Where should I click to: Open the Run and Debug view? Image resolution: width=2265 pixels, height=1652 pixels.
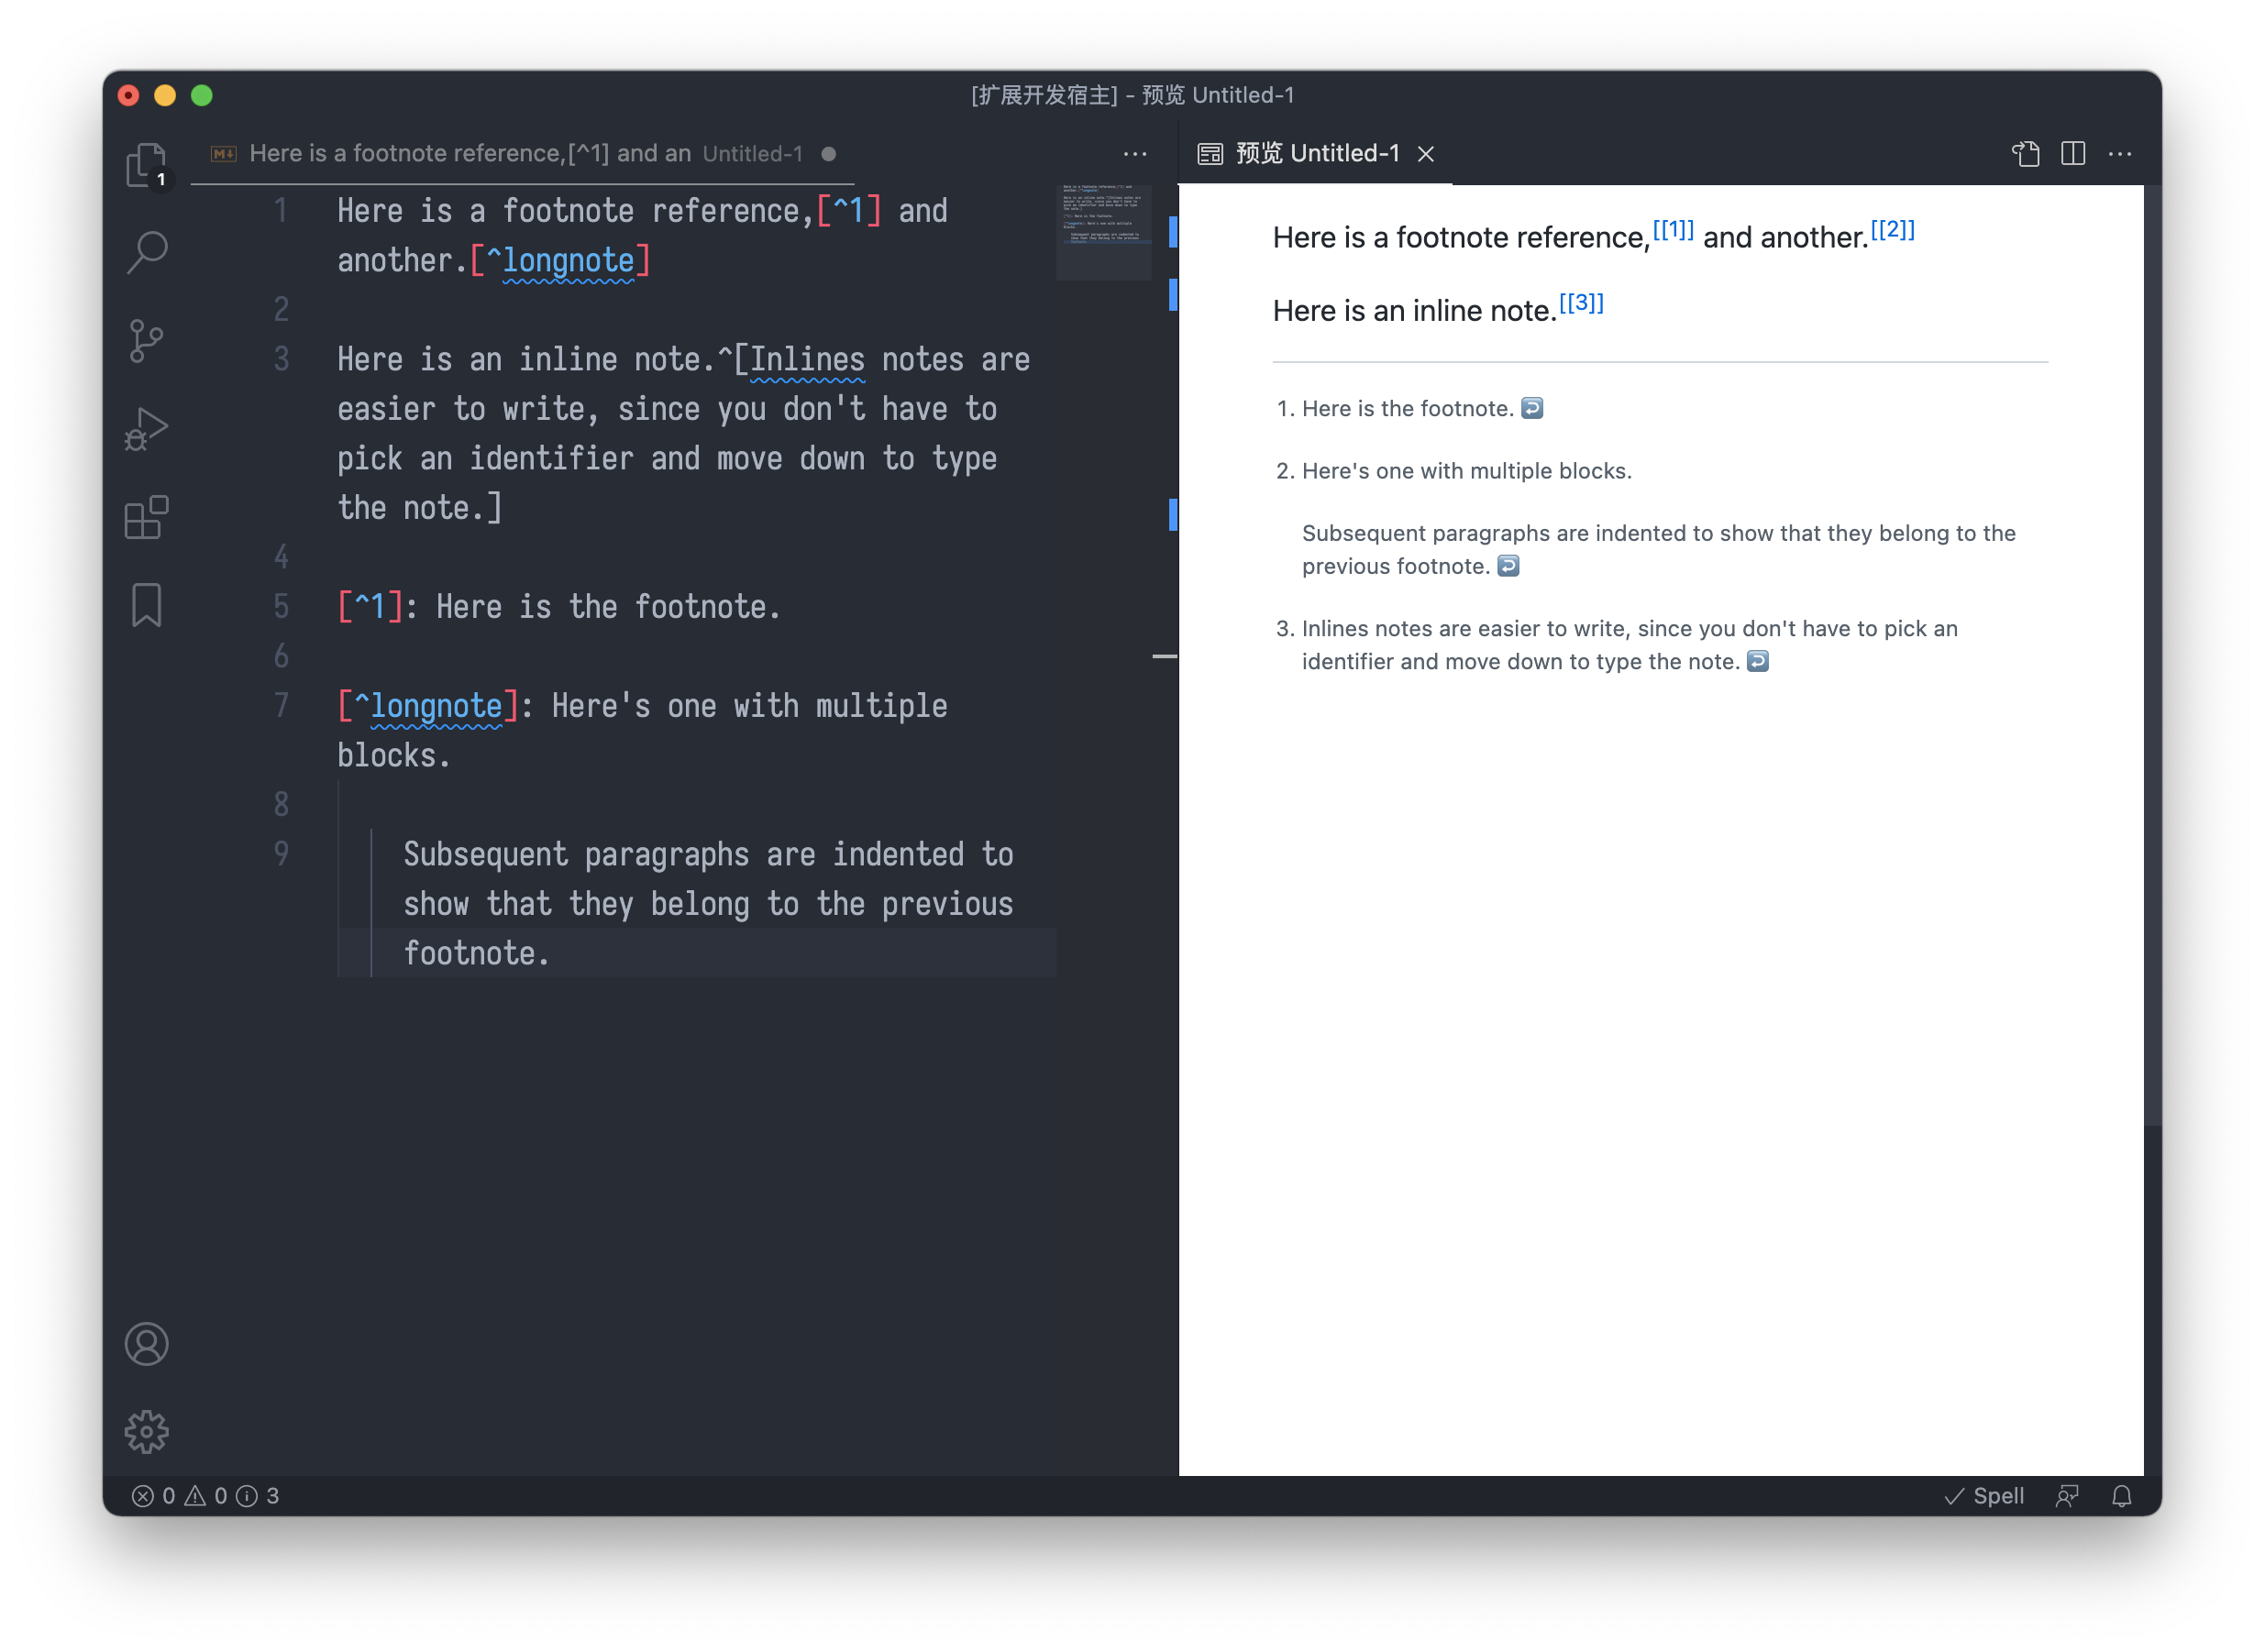coord(146,428)
